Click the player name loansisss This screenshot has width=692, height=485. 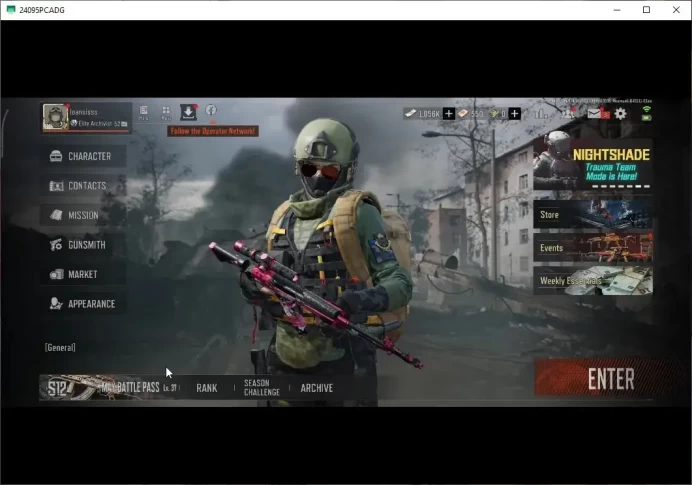[x=83, y=112]
